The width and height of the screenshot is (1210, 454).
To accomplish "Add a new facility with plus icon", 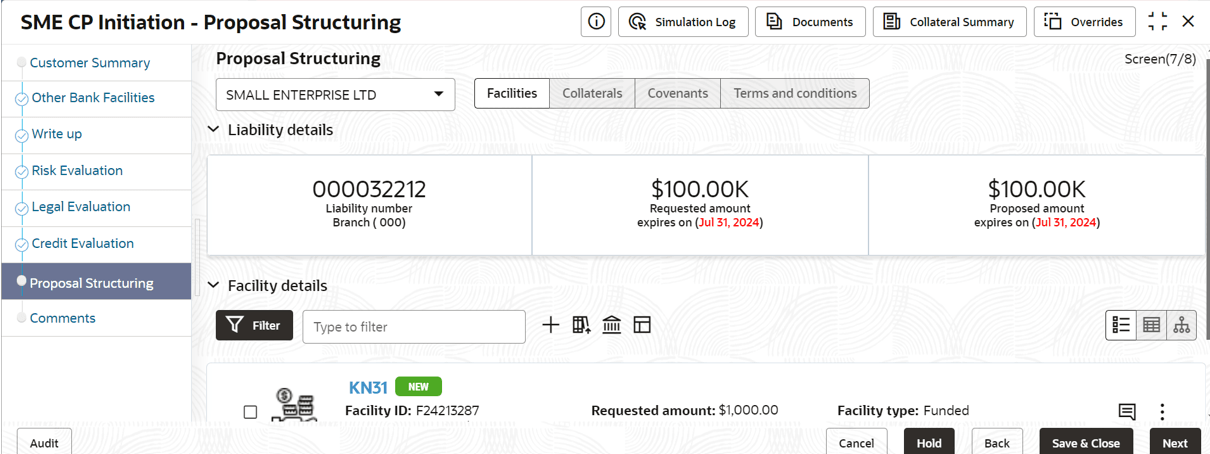I will (551, 325).
